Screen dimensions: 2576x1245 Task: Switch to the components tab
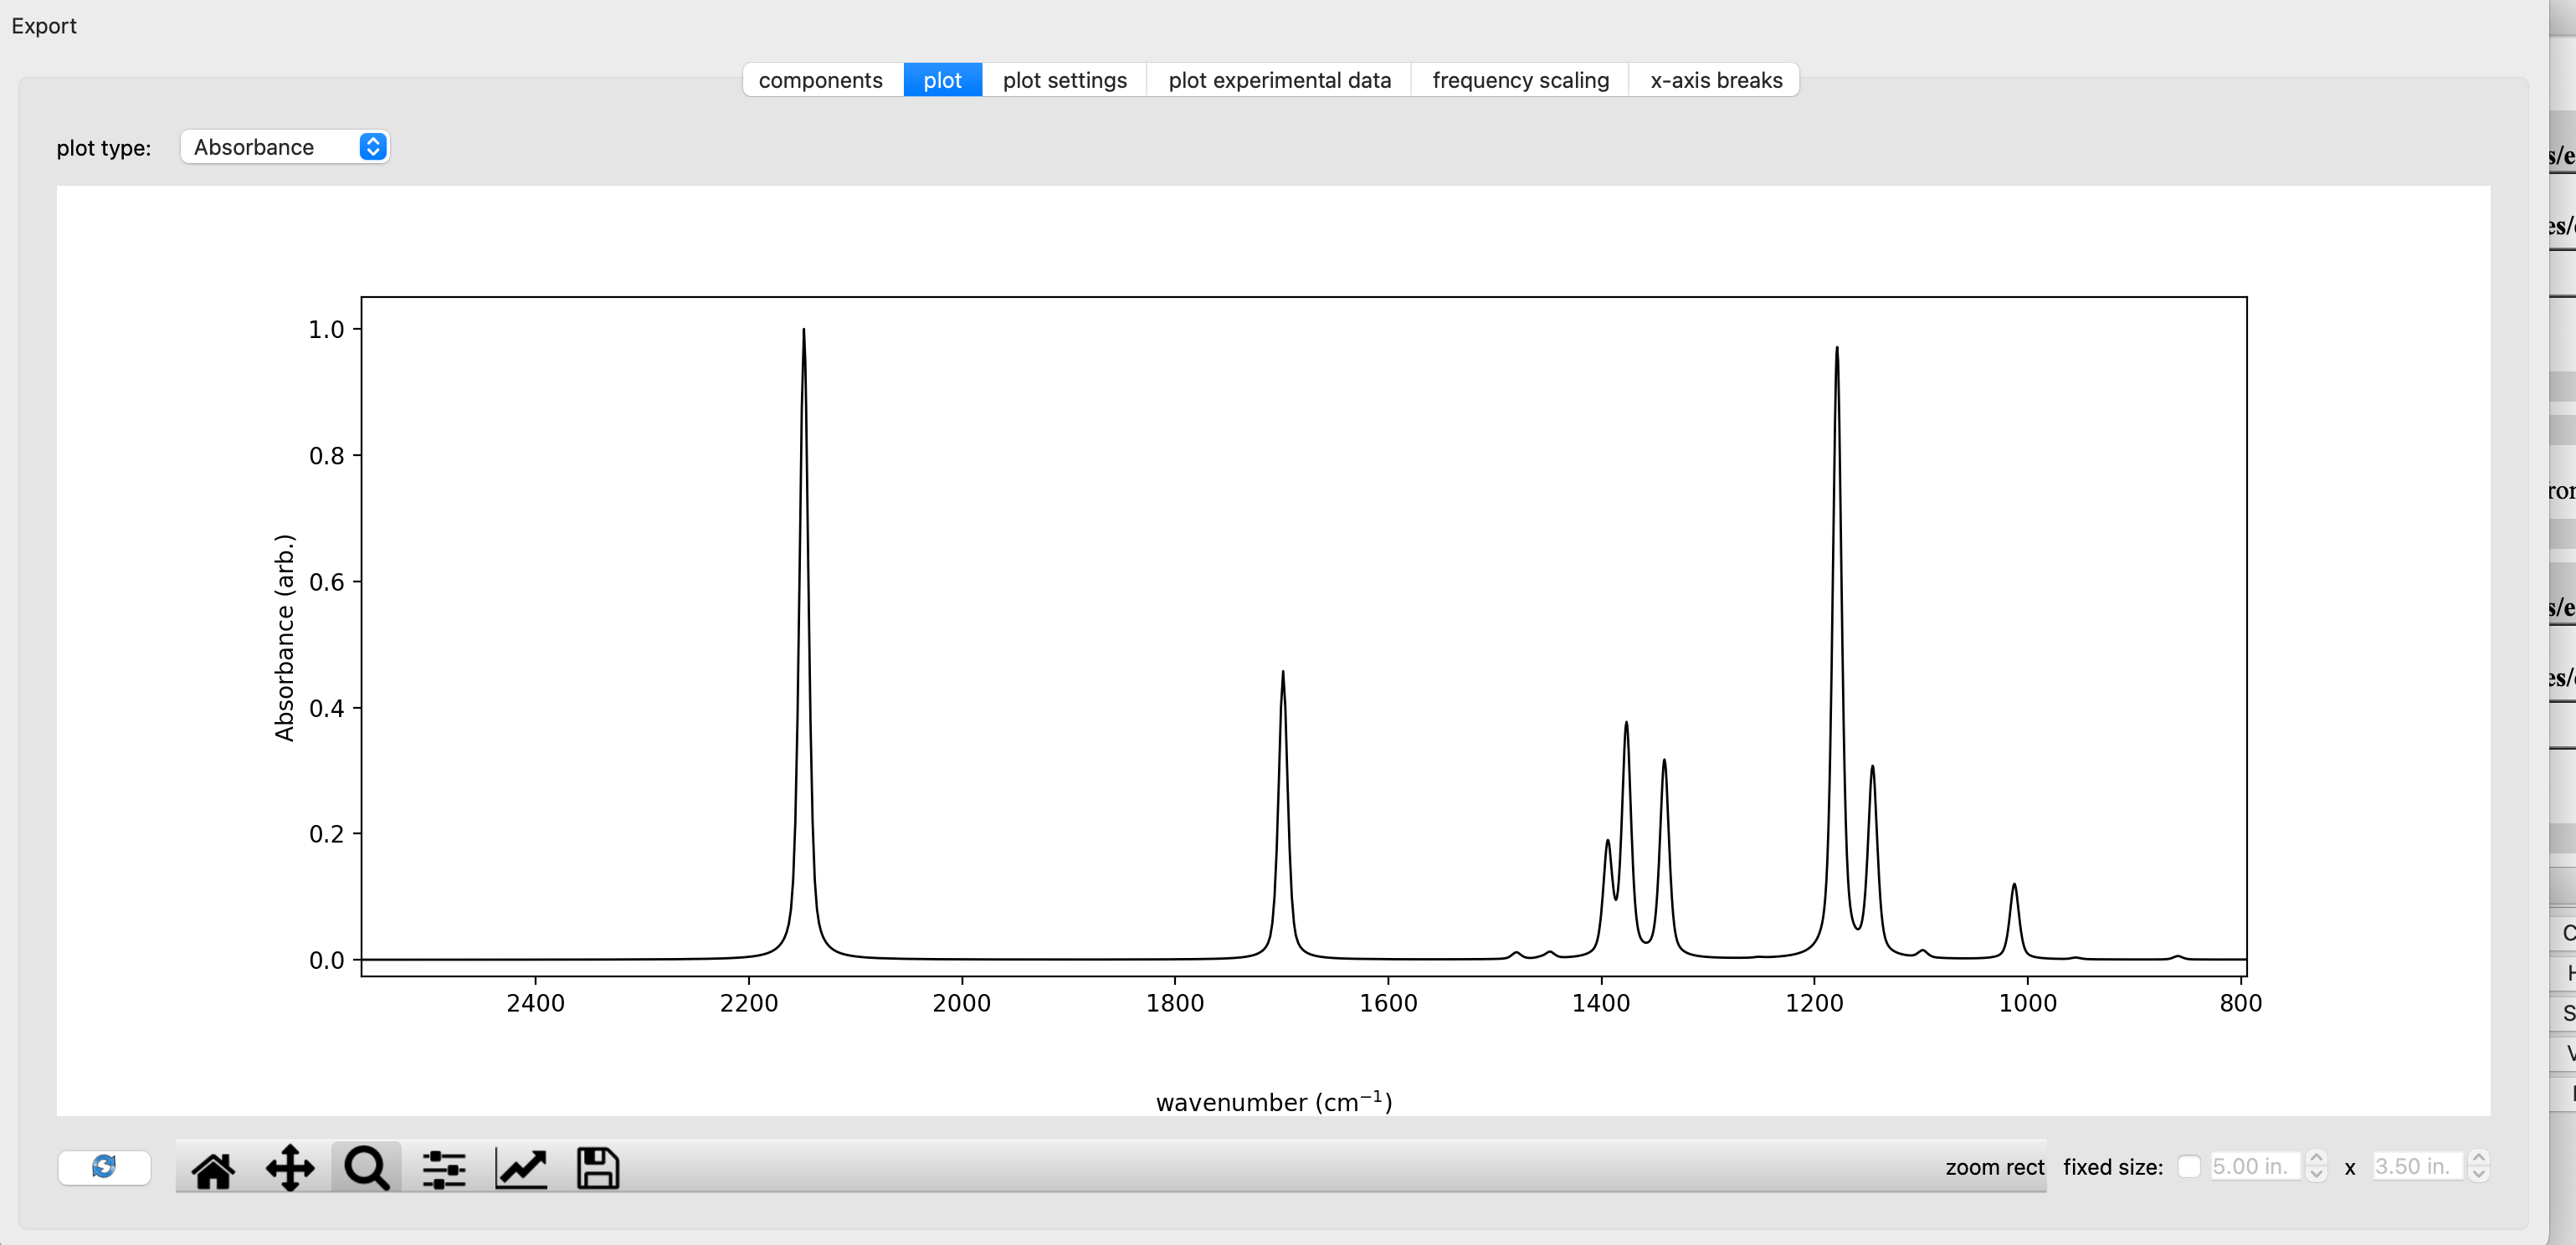(x=821, y=80)
